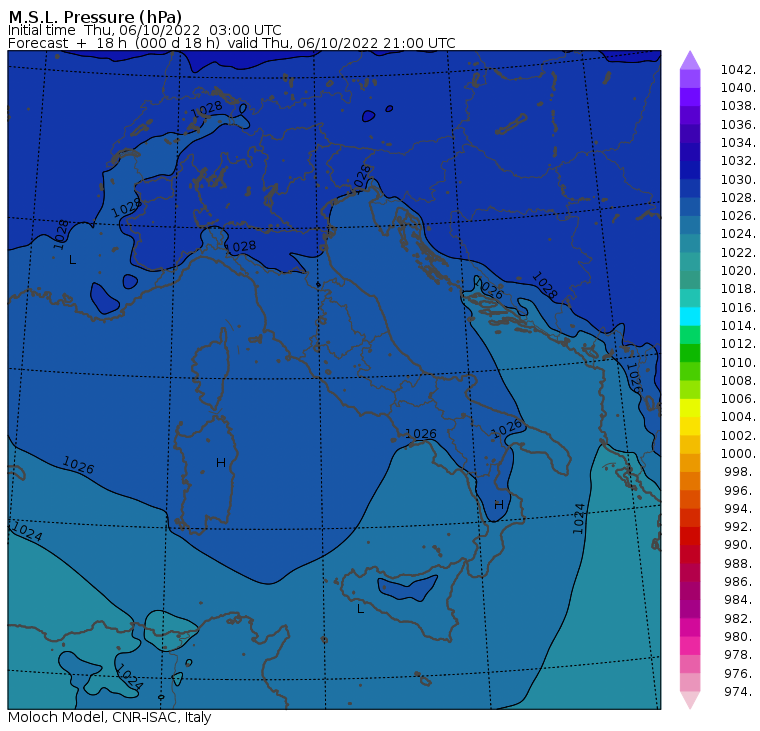Select the H marker over Calabria
This screenshot has height=731, width=760.
pyautogui.click(x=499, y=505)
